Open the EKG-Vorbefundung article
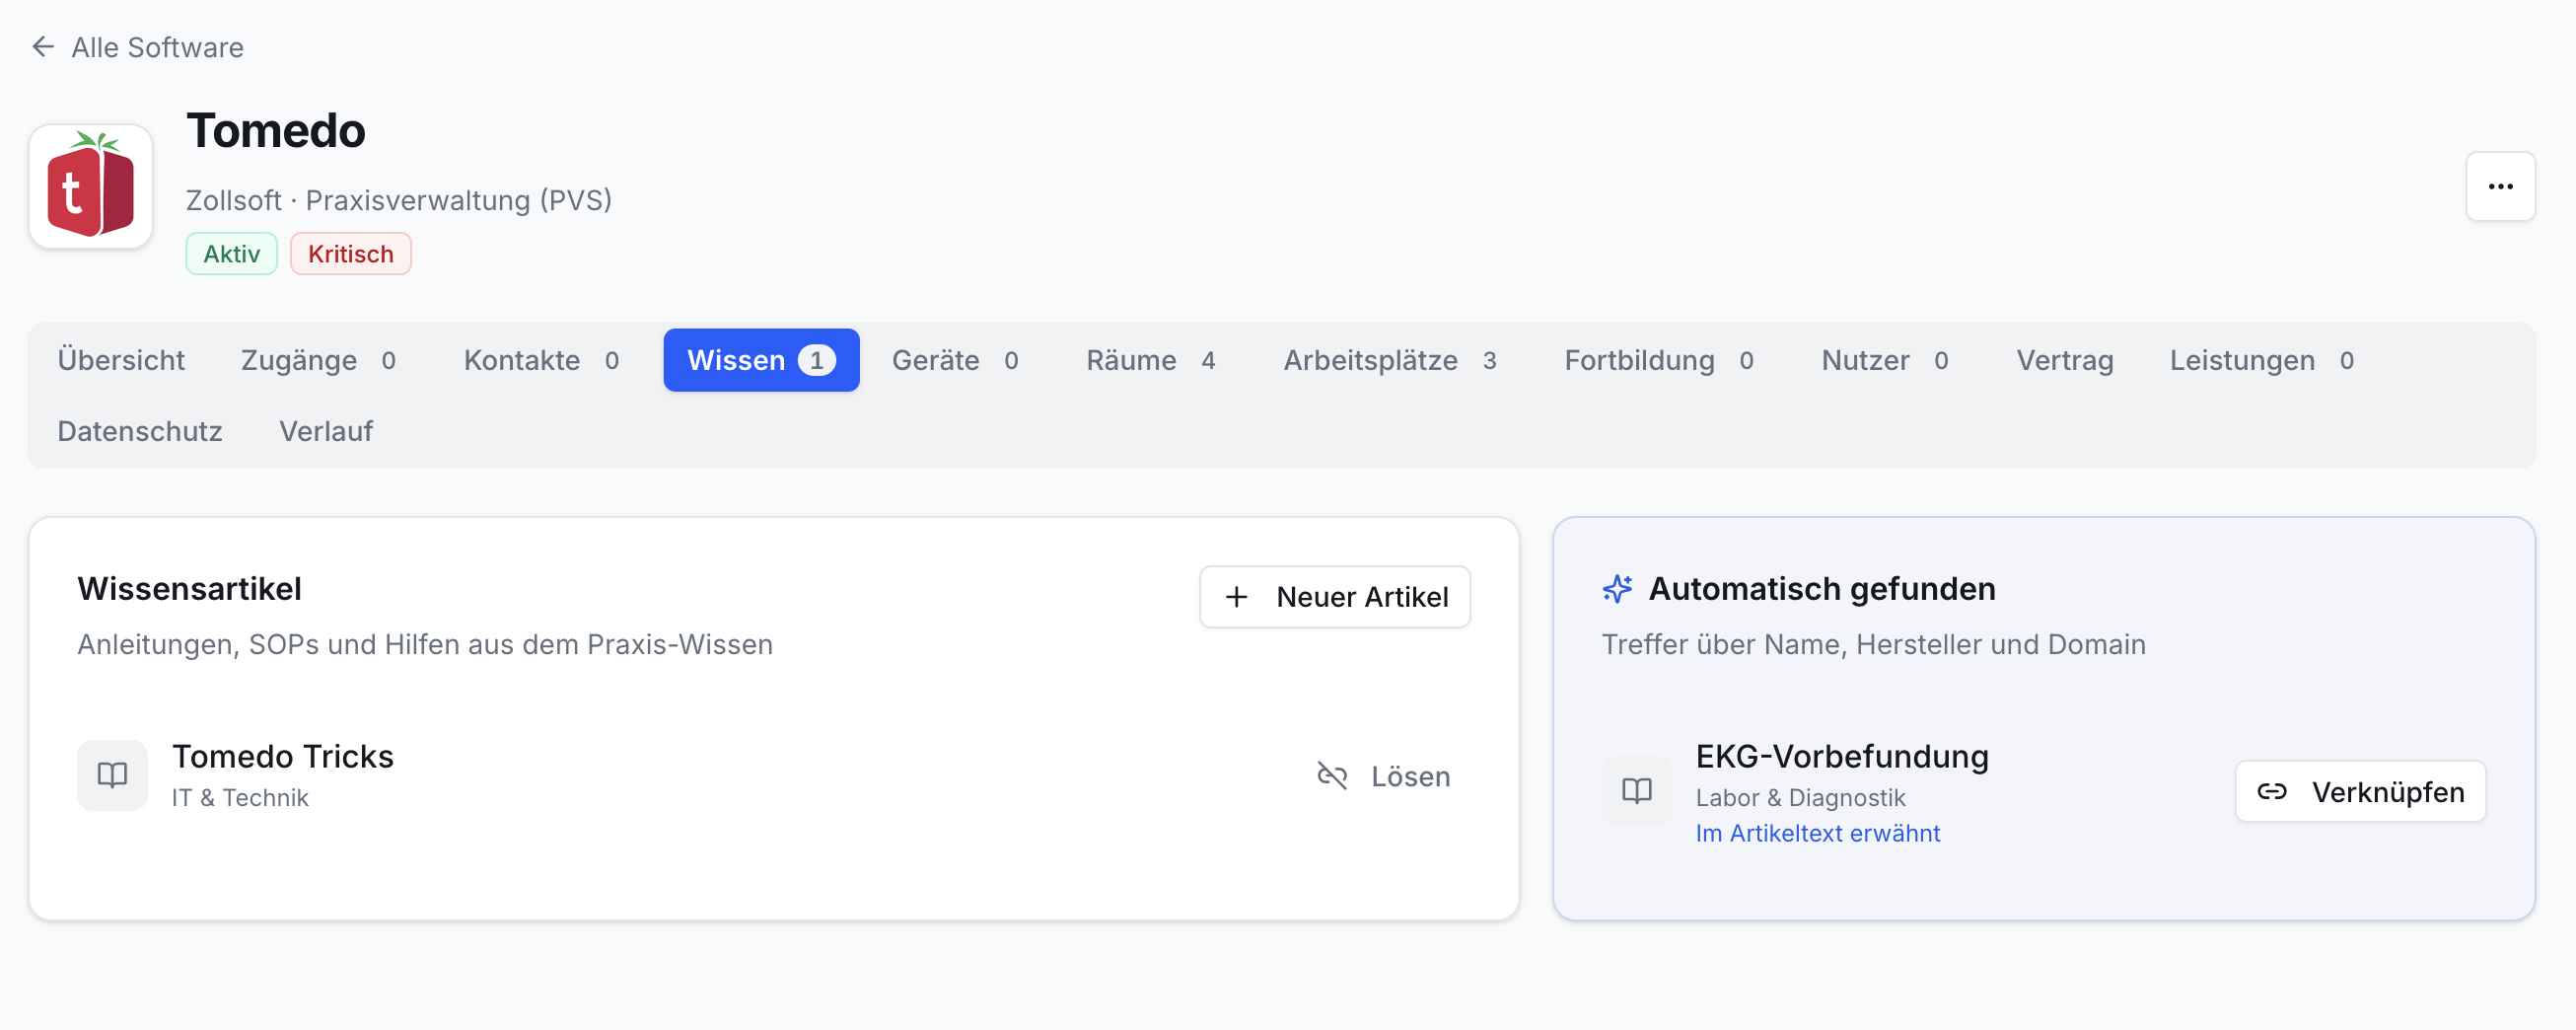This screenshot has height=1030, width=2576. pos(1842,756)
